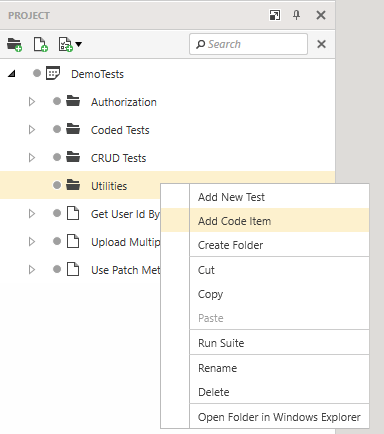Click status dot next to Get User Id By

[x=57, y=213]
